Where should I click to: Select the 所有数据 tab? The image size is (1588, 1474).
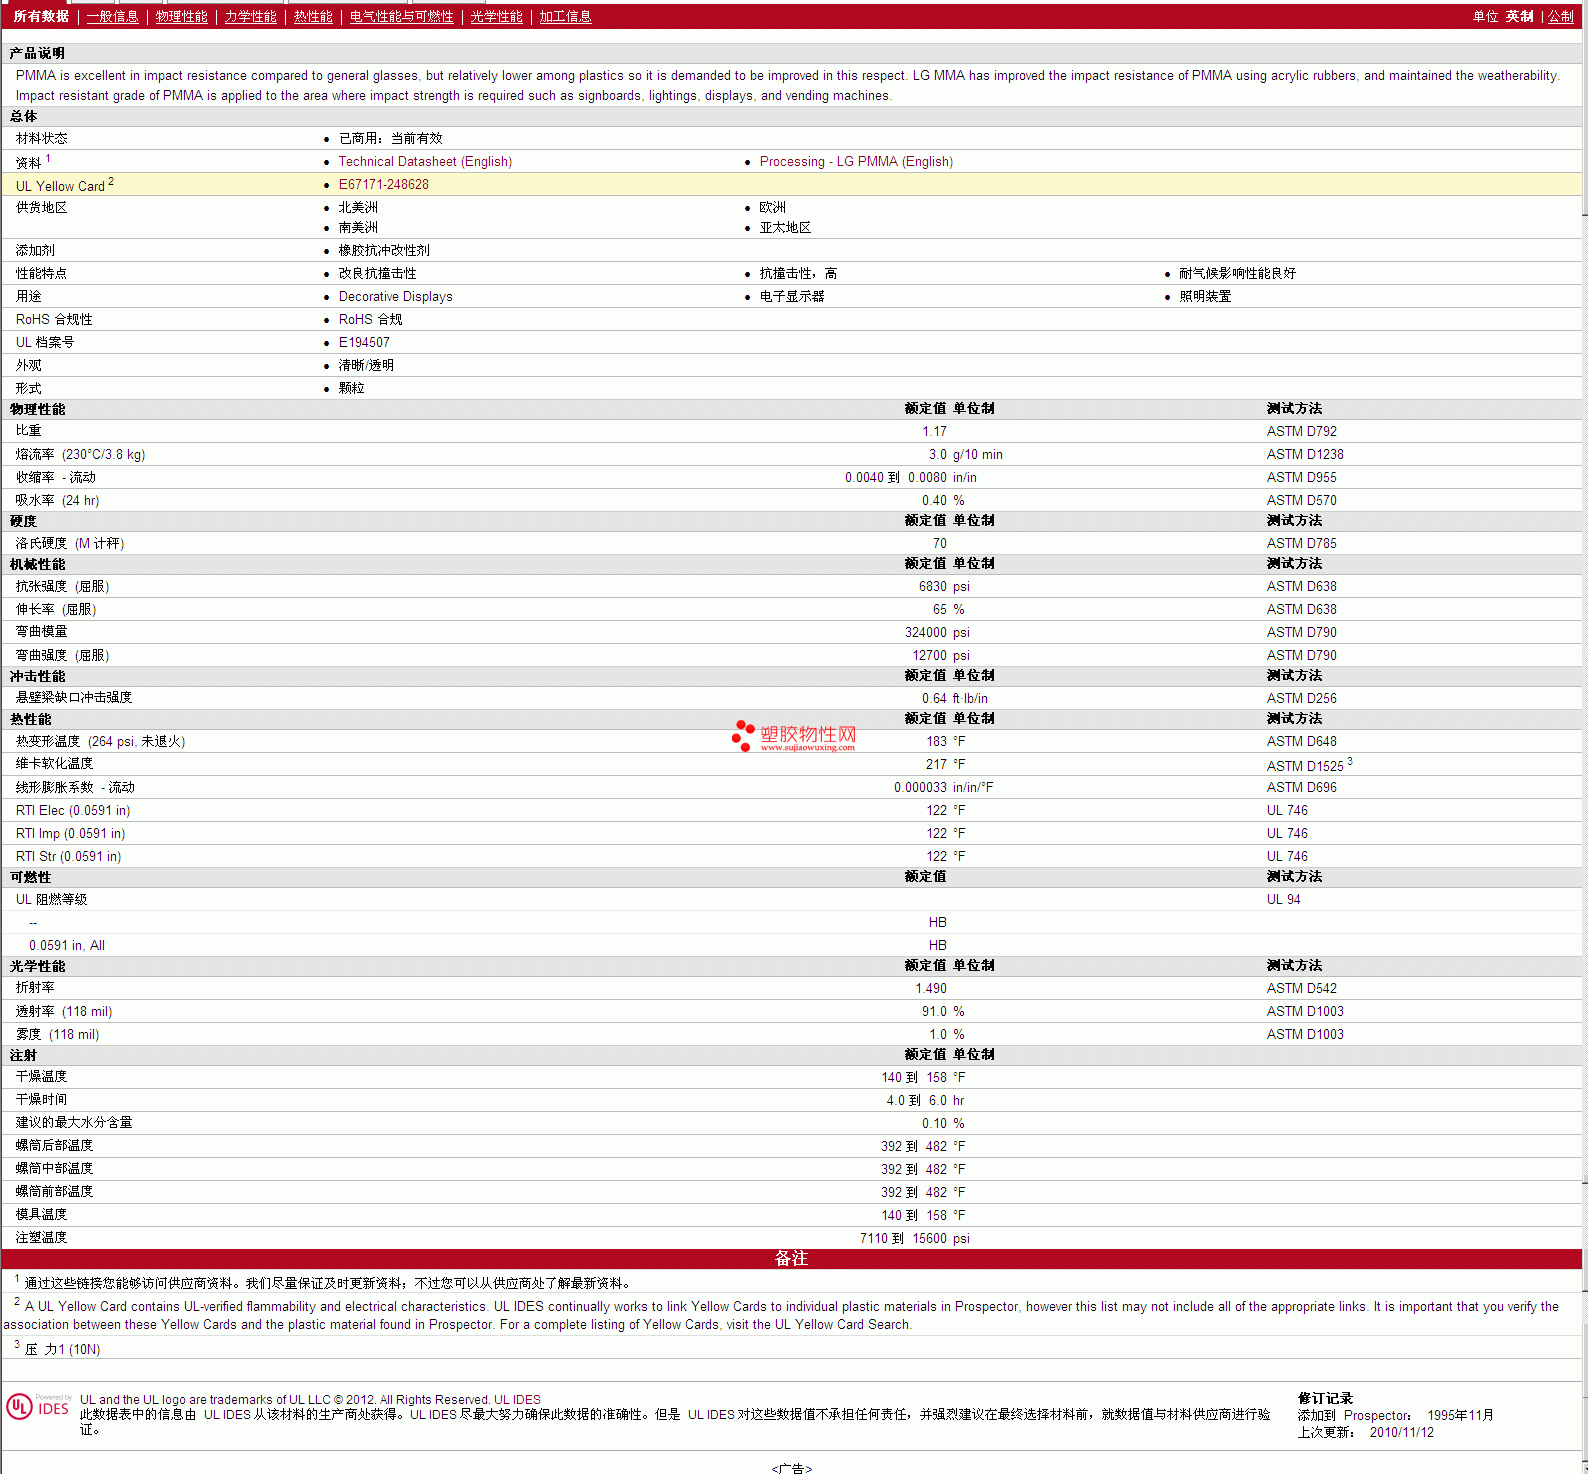point(41,16)
